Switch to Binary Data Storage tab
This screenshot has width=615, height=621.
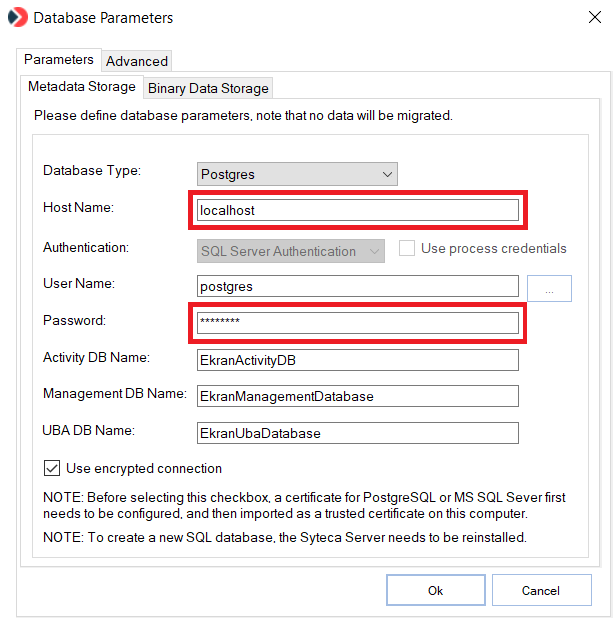click(208, 88)
